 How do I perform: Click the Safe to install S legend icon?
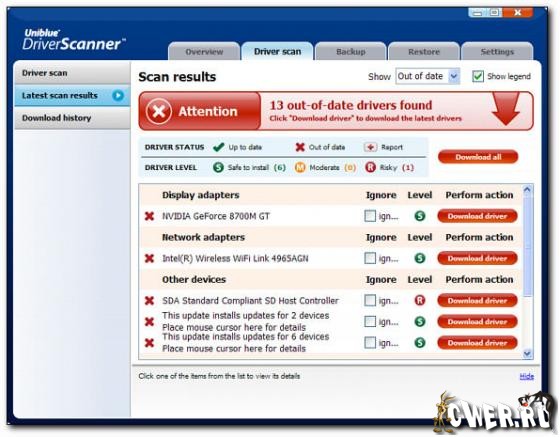pyautogui.click(x=218, y=167)
